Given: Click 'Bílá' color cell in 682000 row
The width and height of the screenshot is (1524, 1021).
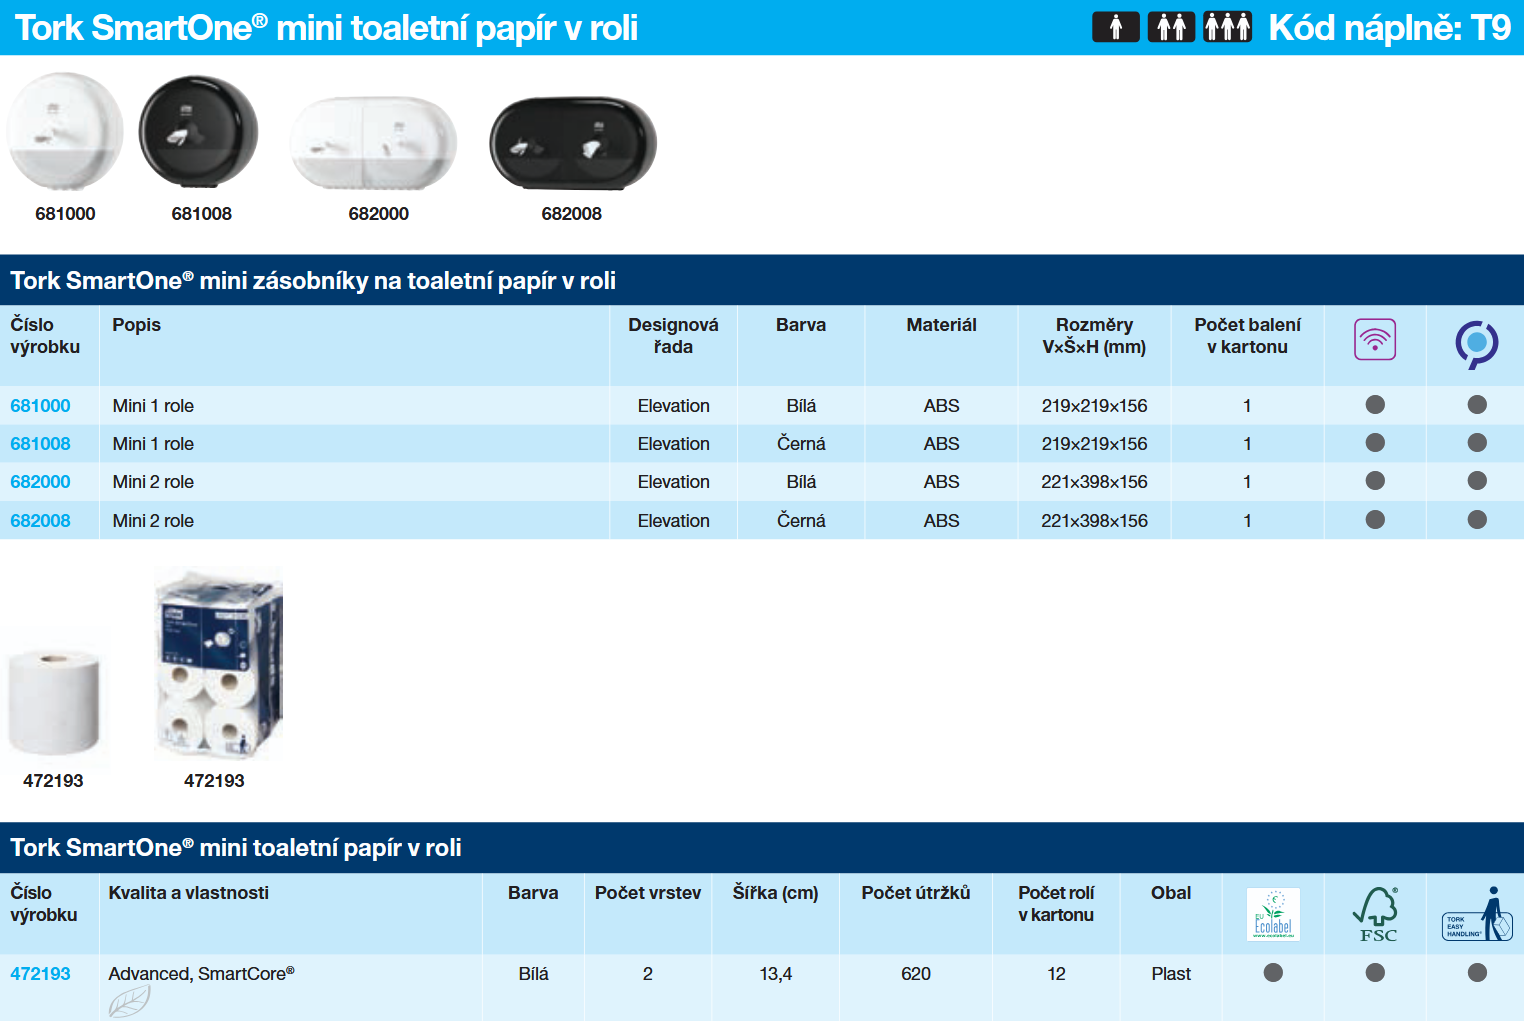Looking at the screenshot, I should coord(801,481).
